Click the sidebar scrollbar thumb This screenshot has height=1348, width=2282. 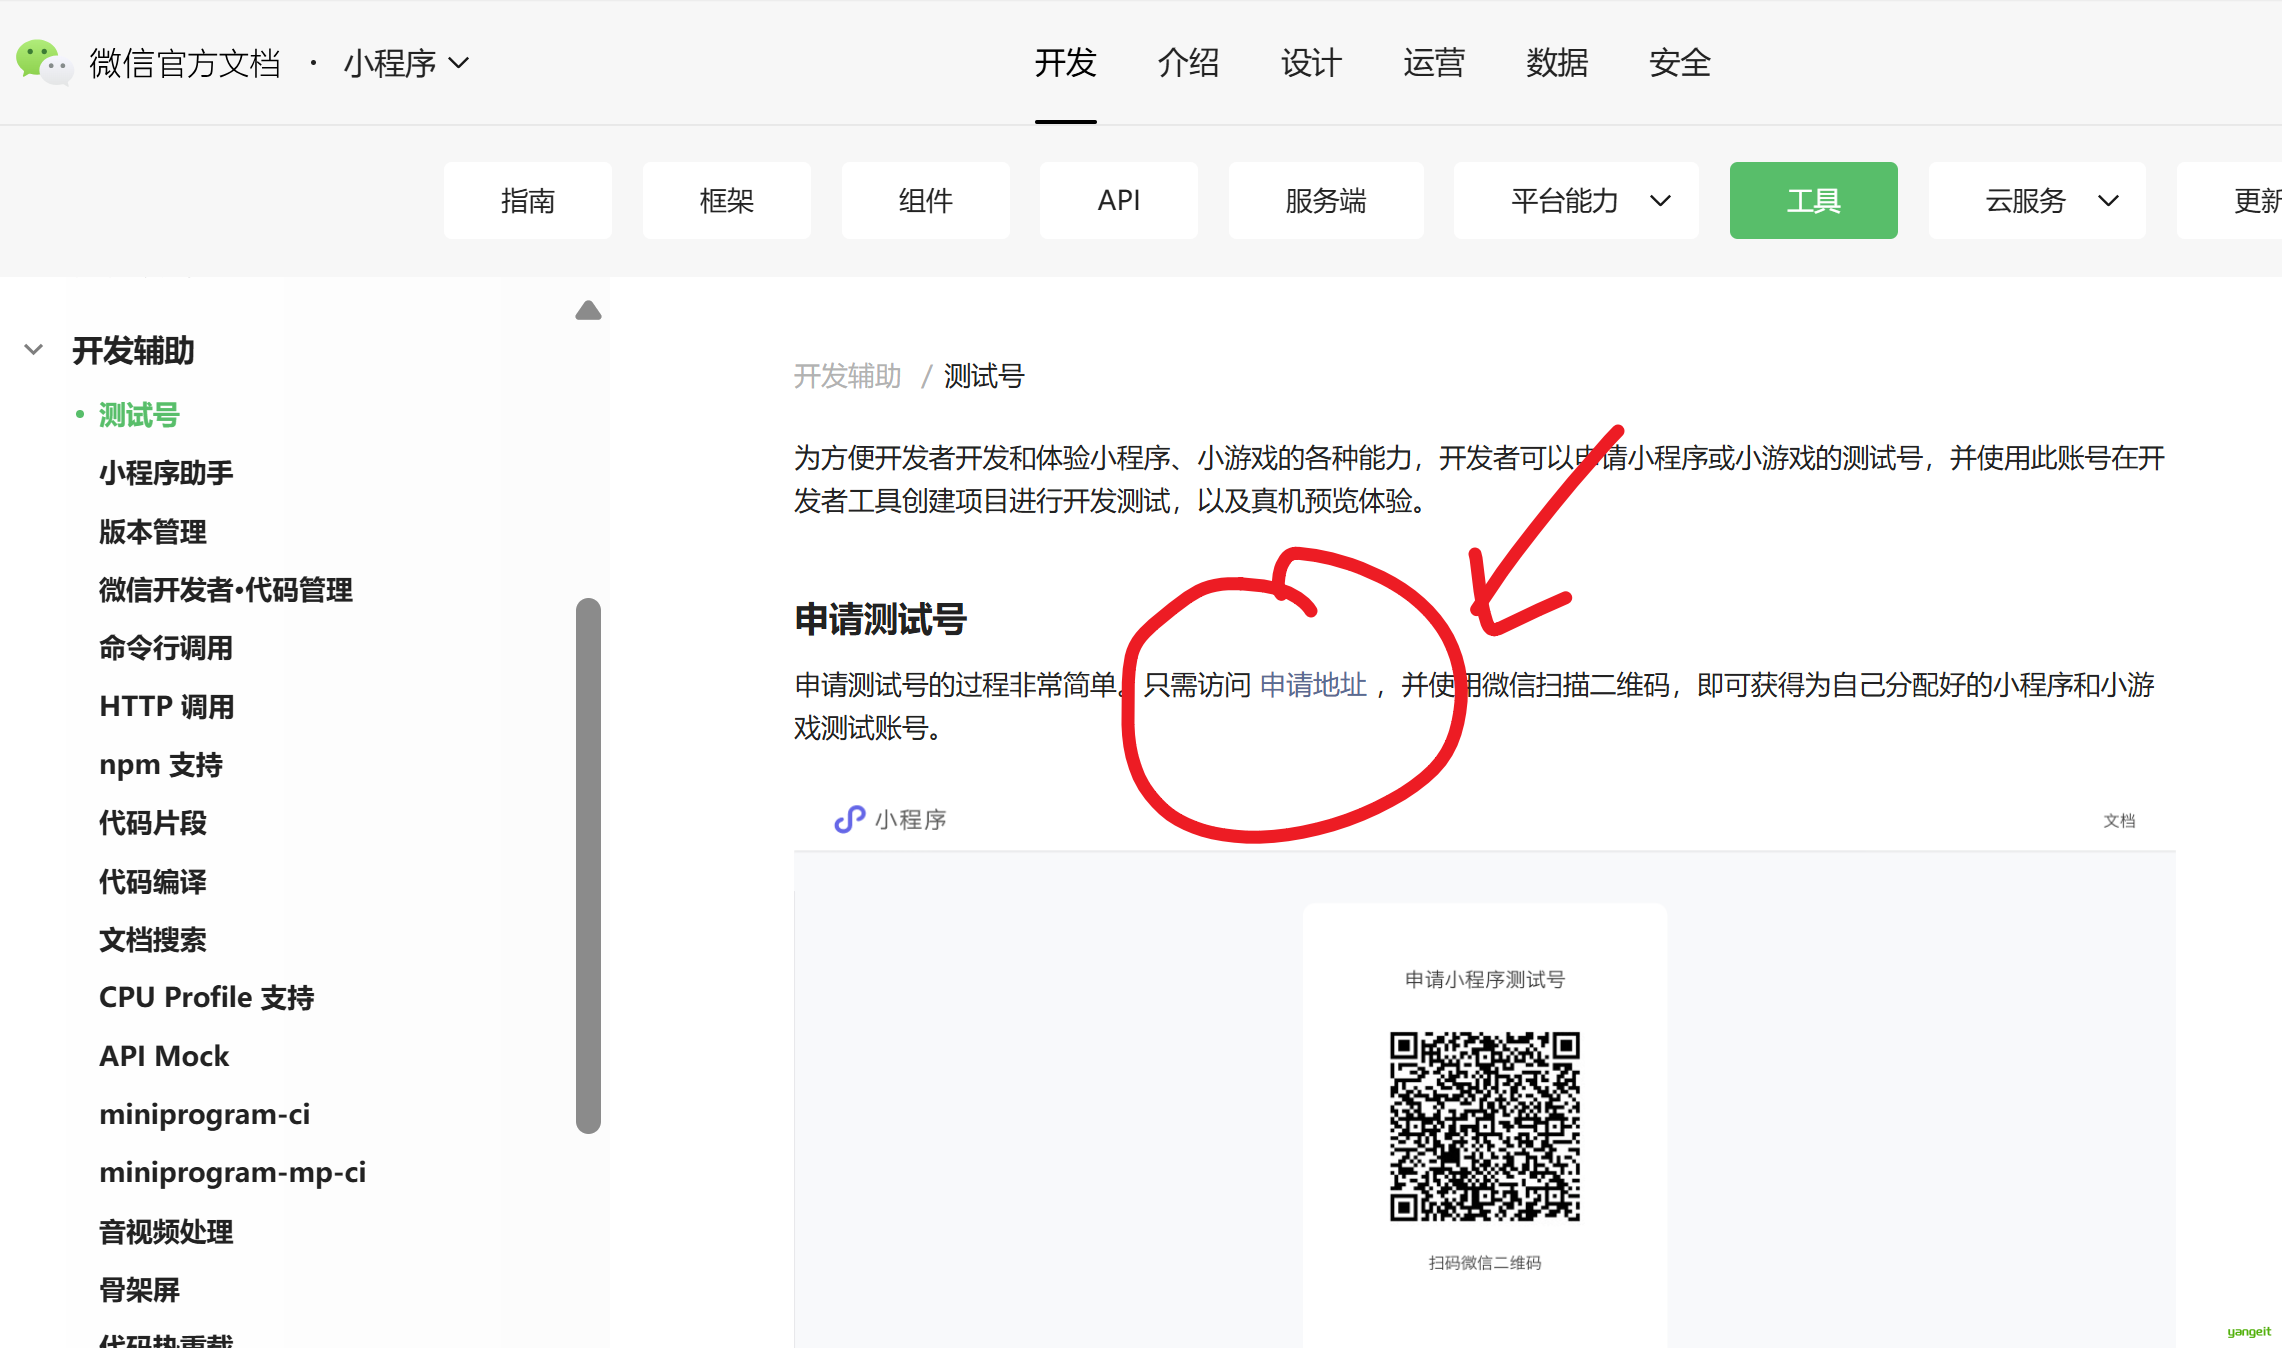pyautogui.click(x=588, y=866)
